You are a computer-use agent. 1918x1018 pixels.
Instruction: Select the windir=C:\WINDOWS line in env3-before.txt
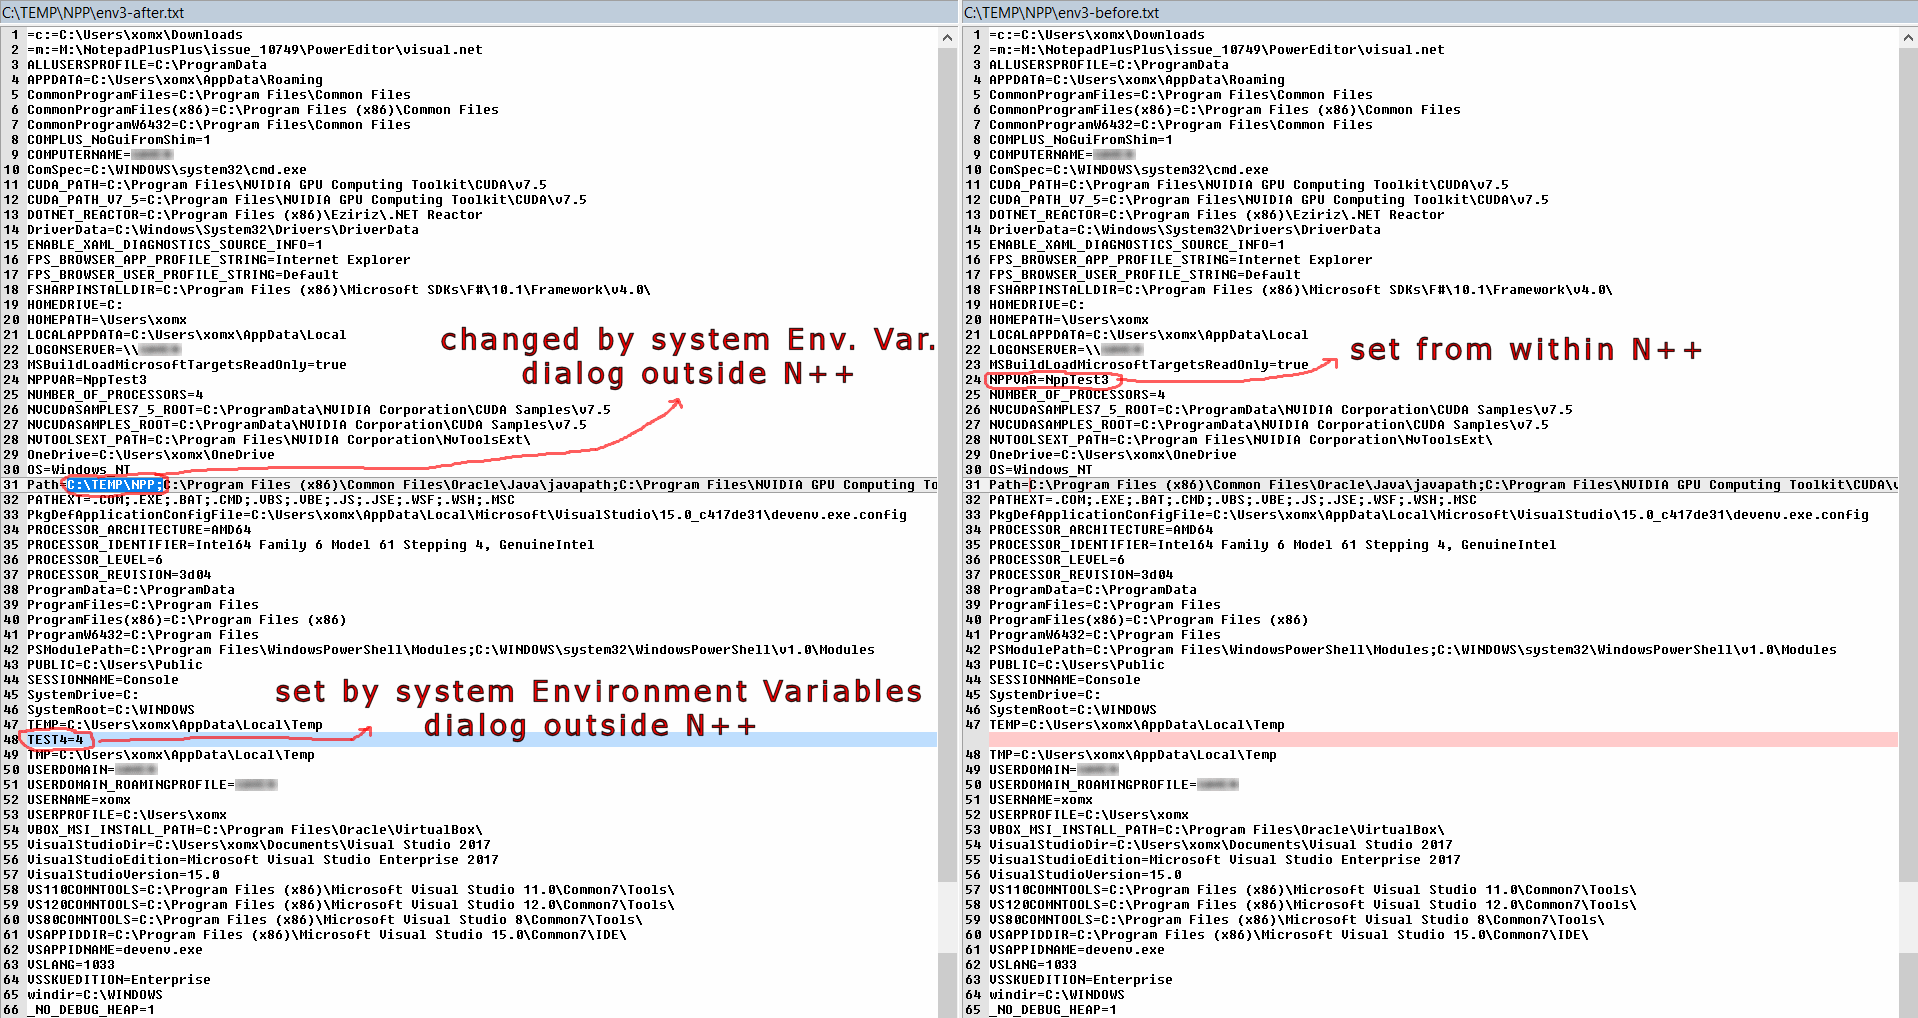(x=1052, y=994)
